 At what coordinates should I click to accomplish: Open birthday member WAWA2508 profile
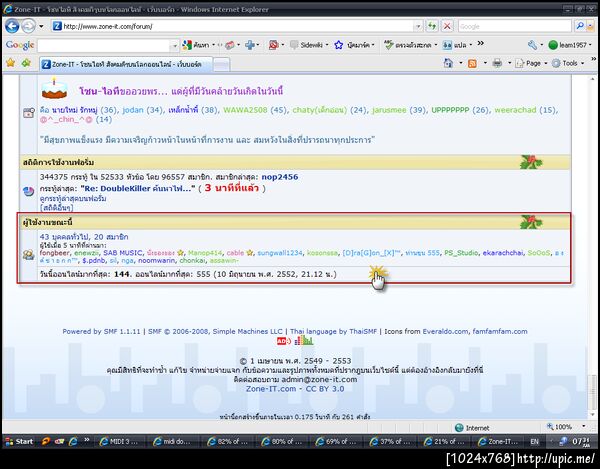(x=245, y=110)
